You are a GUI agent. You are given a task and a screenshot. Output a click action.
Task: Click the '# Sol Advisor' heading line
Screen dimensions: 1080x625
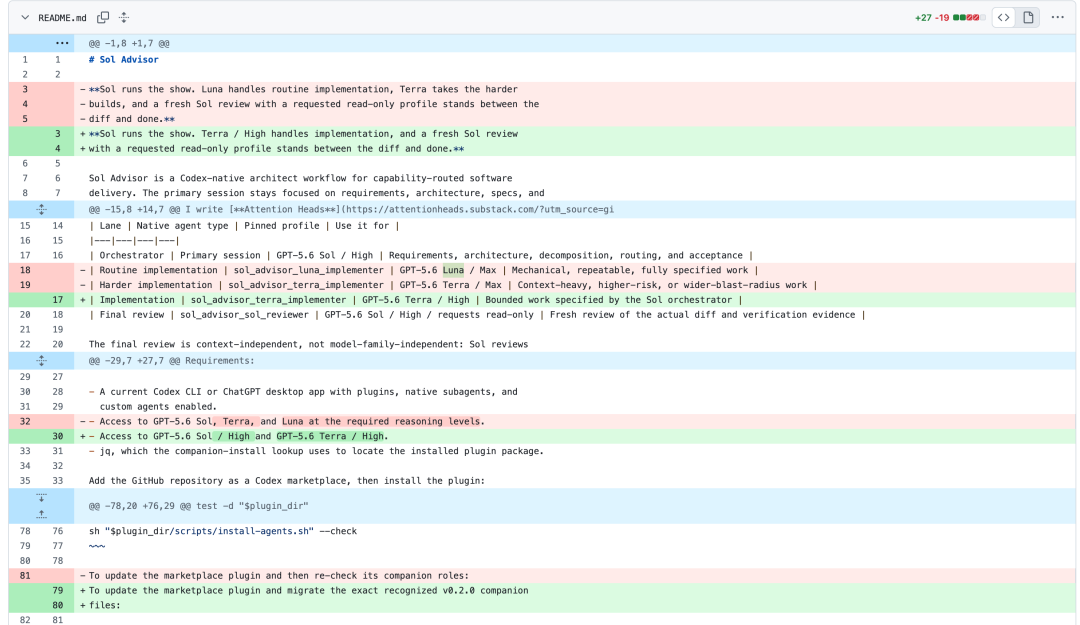pyautogui.click(x=123, y=60)
